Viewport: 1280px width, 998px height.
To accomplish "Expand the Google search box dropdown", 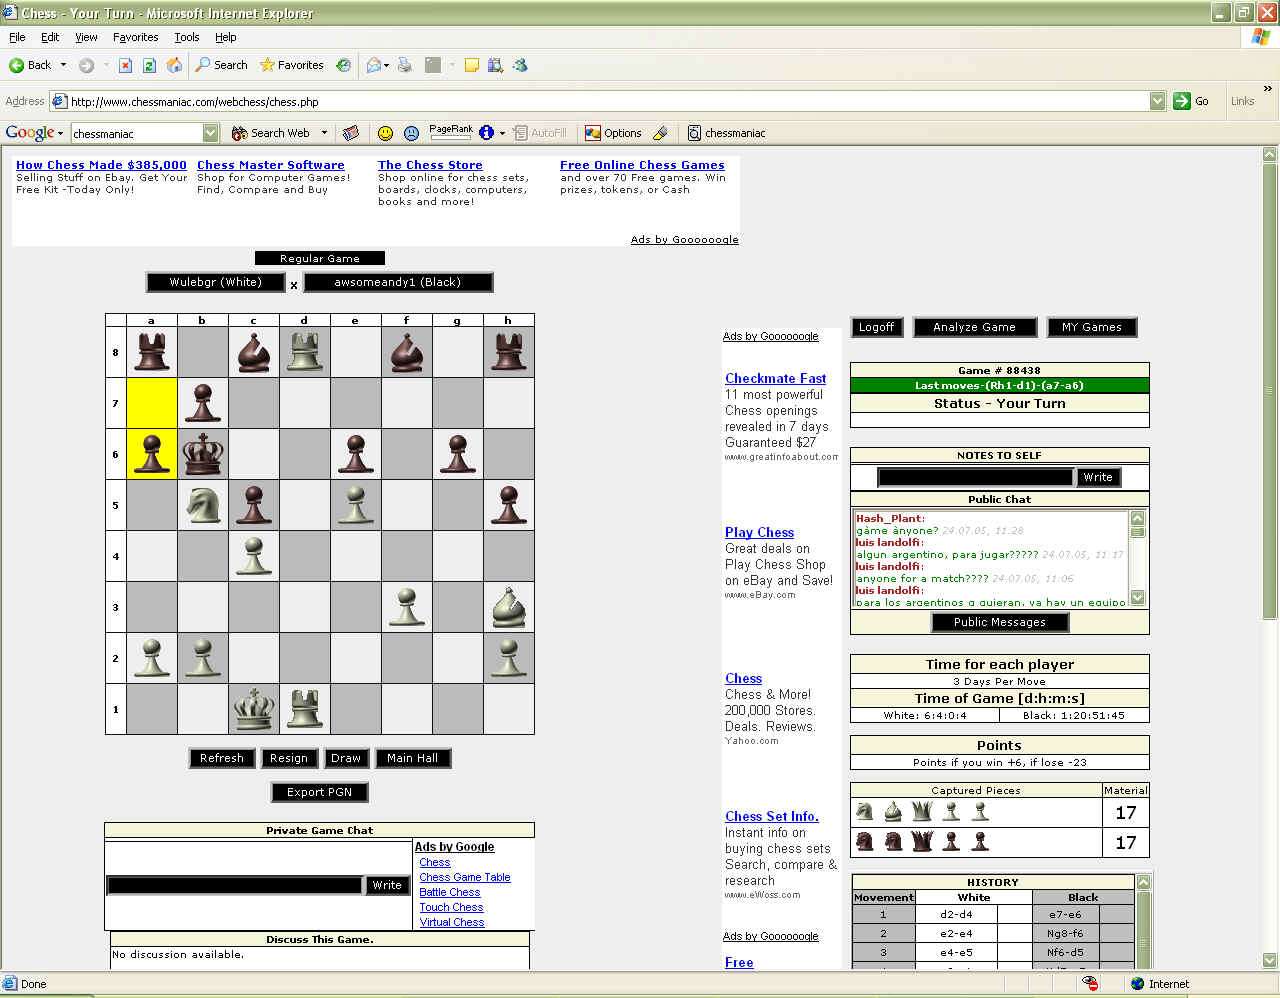I will point(210,133).
